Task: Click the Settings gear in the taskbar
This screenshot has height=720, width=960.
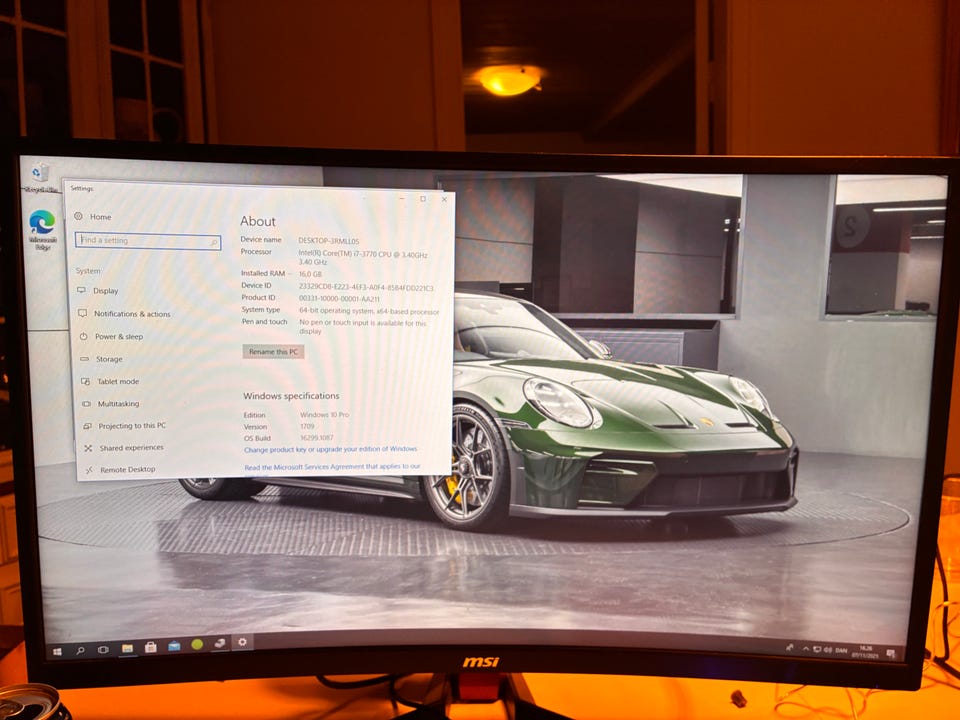Action: [x=242, y=642]
